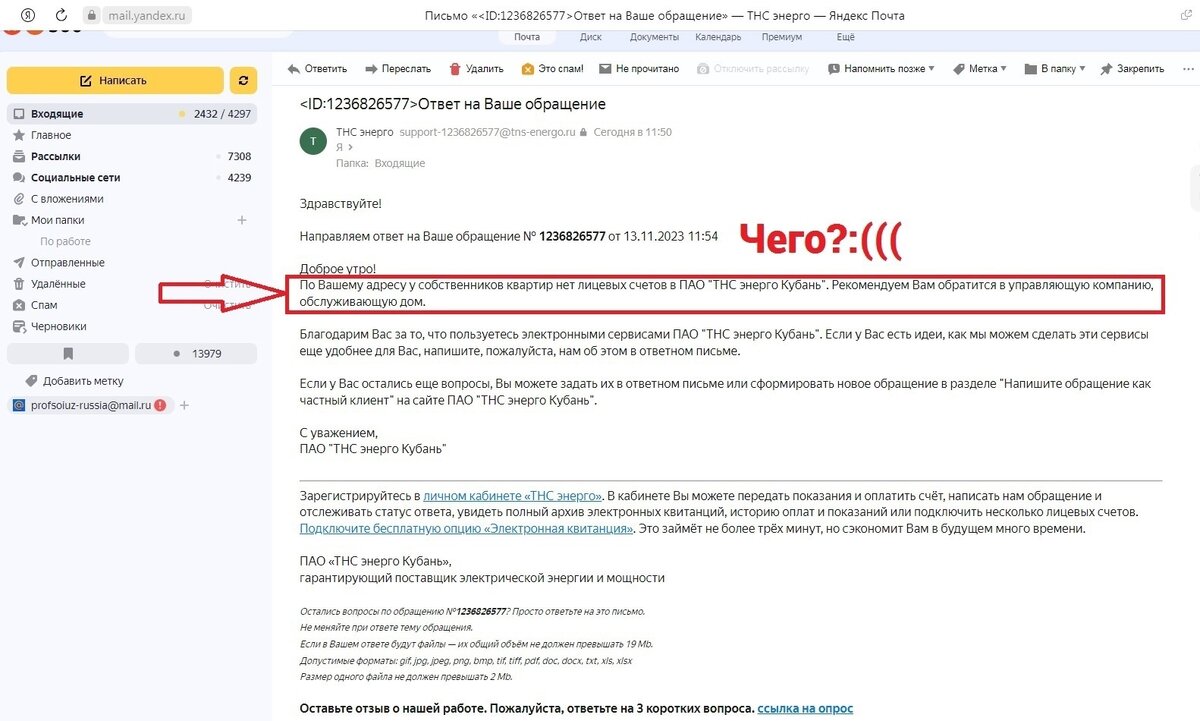Screen dimensions: 1200x721
Task: Open the Напомнить позже dropdown
Action: tap(881, 69)
